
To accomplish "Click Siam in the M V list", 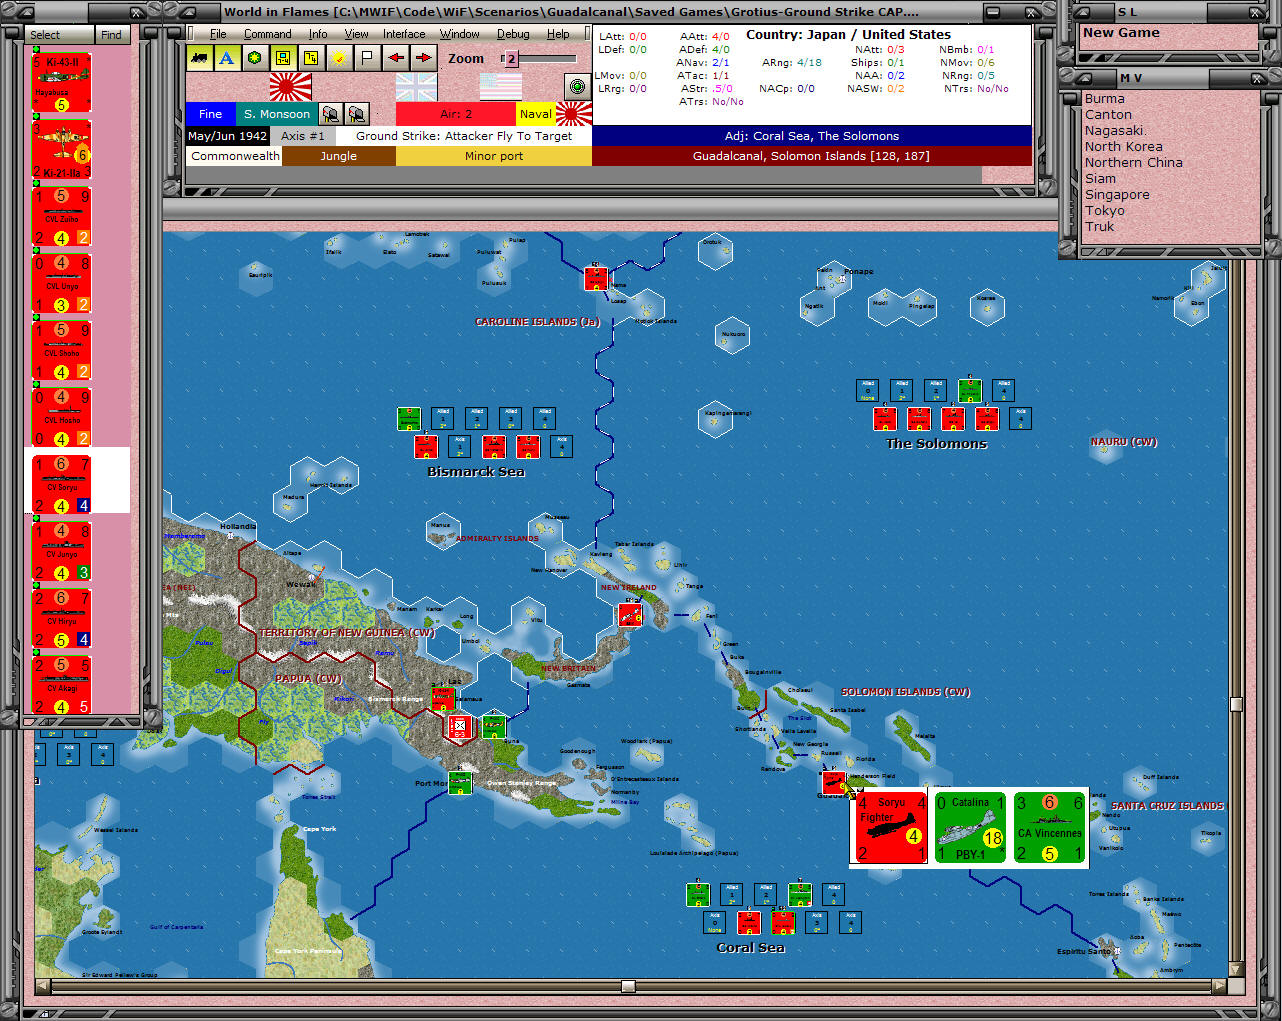I will pyautogui.click(x=1100, y=179).
